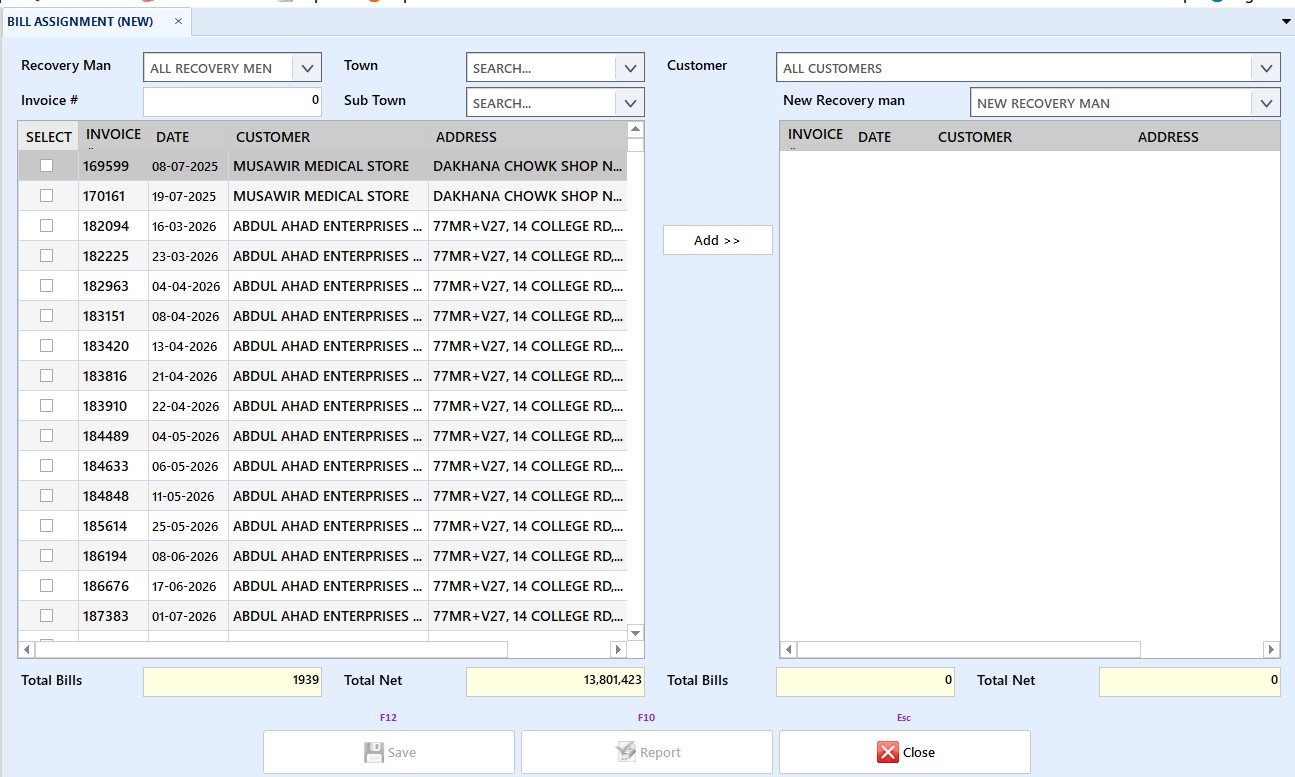This screenshot has height=777, width=1295.
Task: Click Total Net field showing 13,801,423
Action: click(555, 681)
